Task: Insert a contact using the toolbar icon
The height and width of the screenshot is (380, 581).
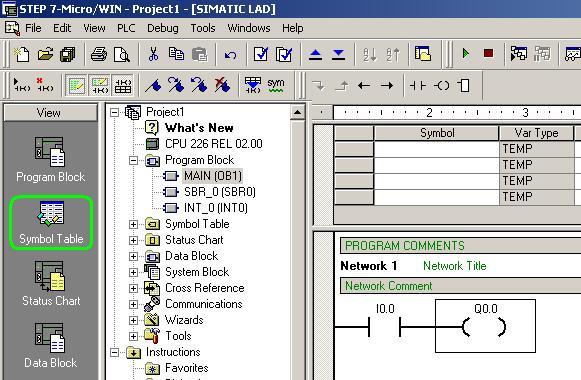Action: (418, 86)
